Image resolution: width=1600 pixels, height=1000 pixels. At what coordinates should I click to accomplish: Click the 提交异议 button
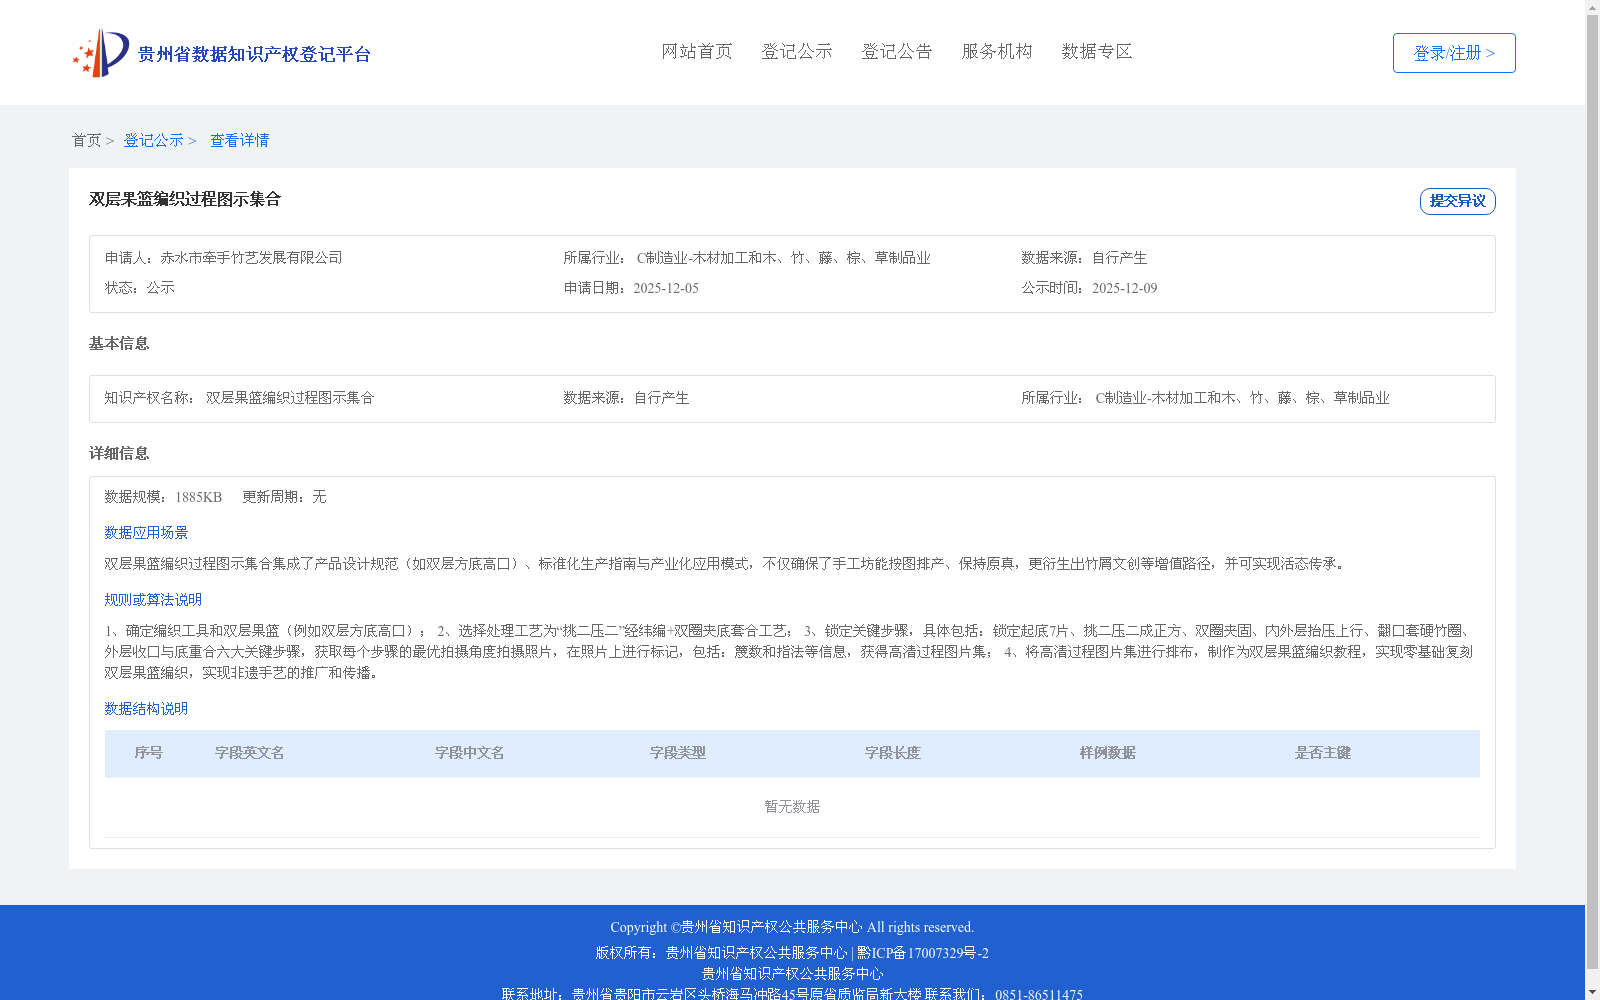coord(1458,201)
